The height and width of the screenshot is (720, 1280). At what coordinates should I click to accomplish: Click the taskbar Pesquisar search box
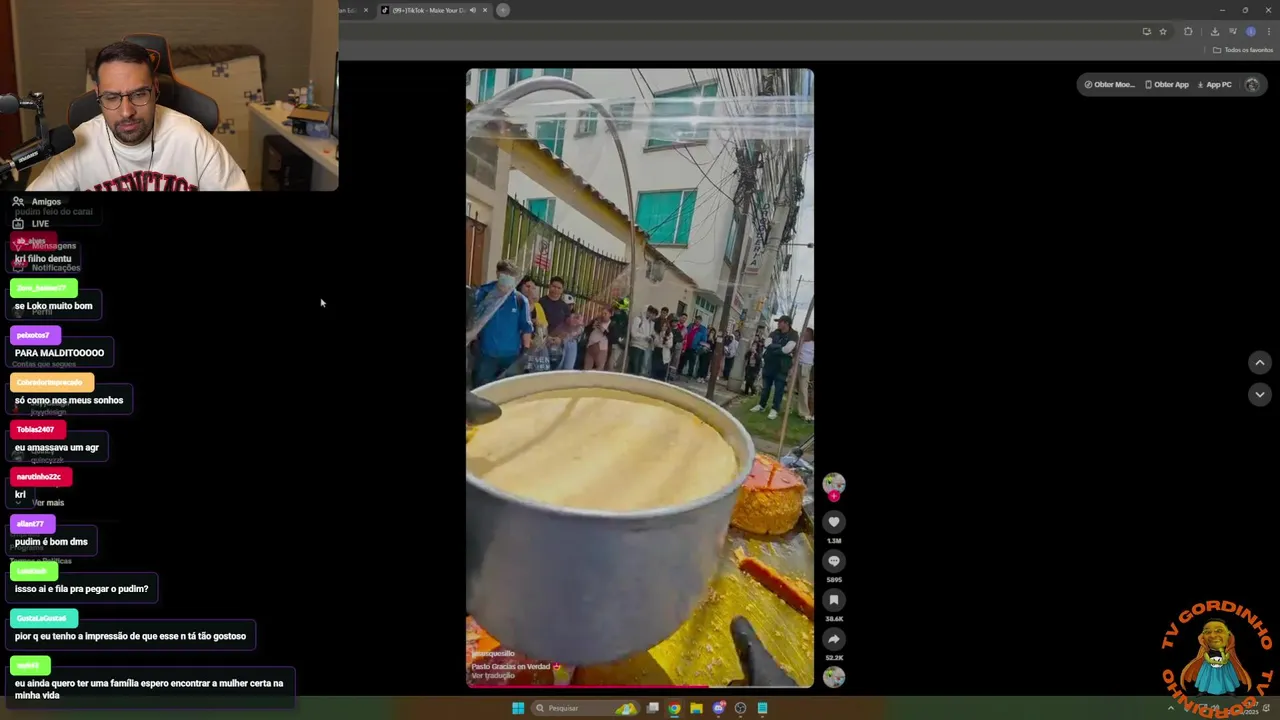[x=584, y=708]
